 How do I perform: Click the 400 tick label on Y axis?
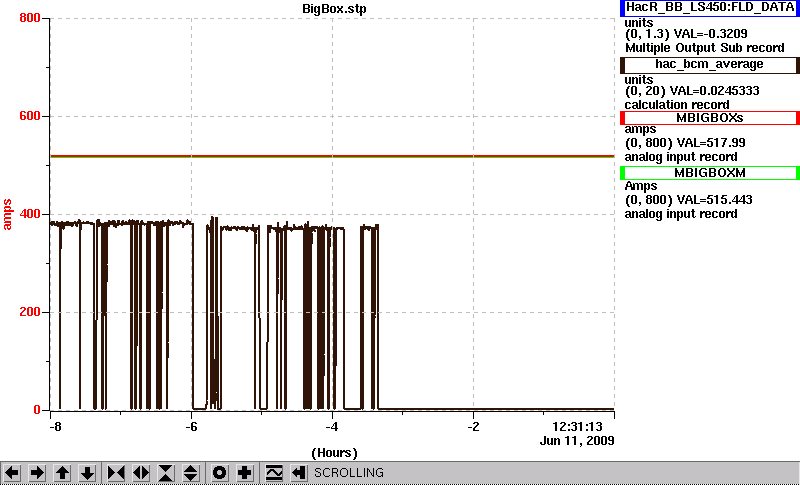30,214
